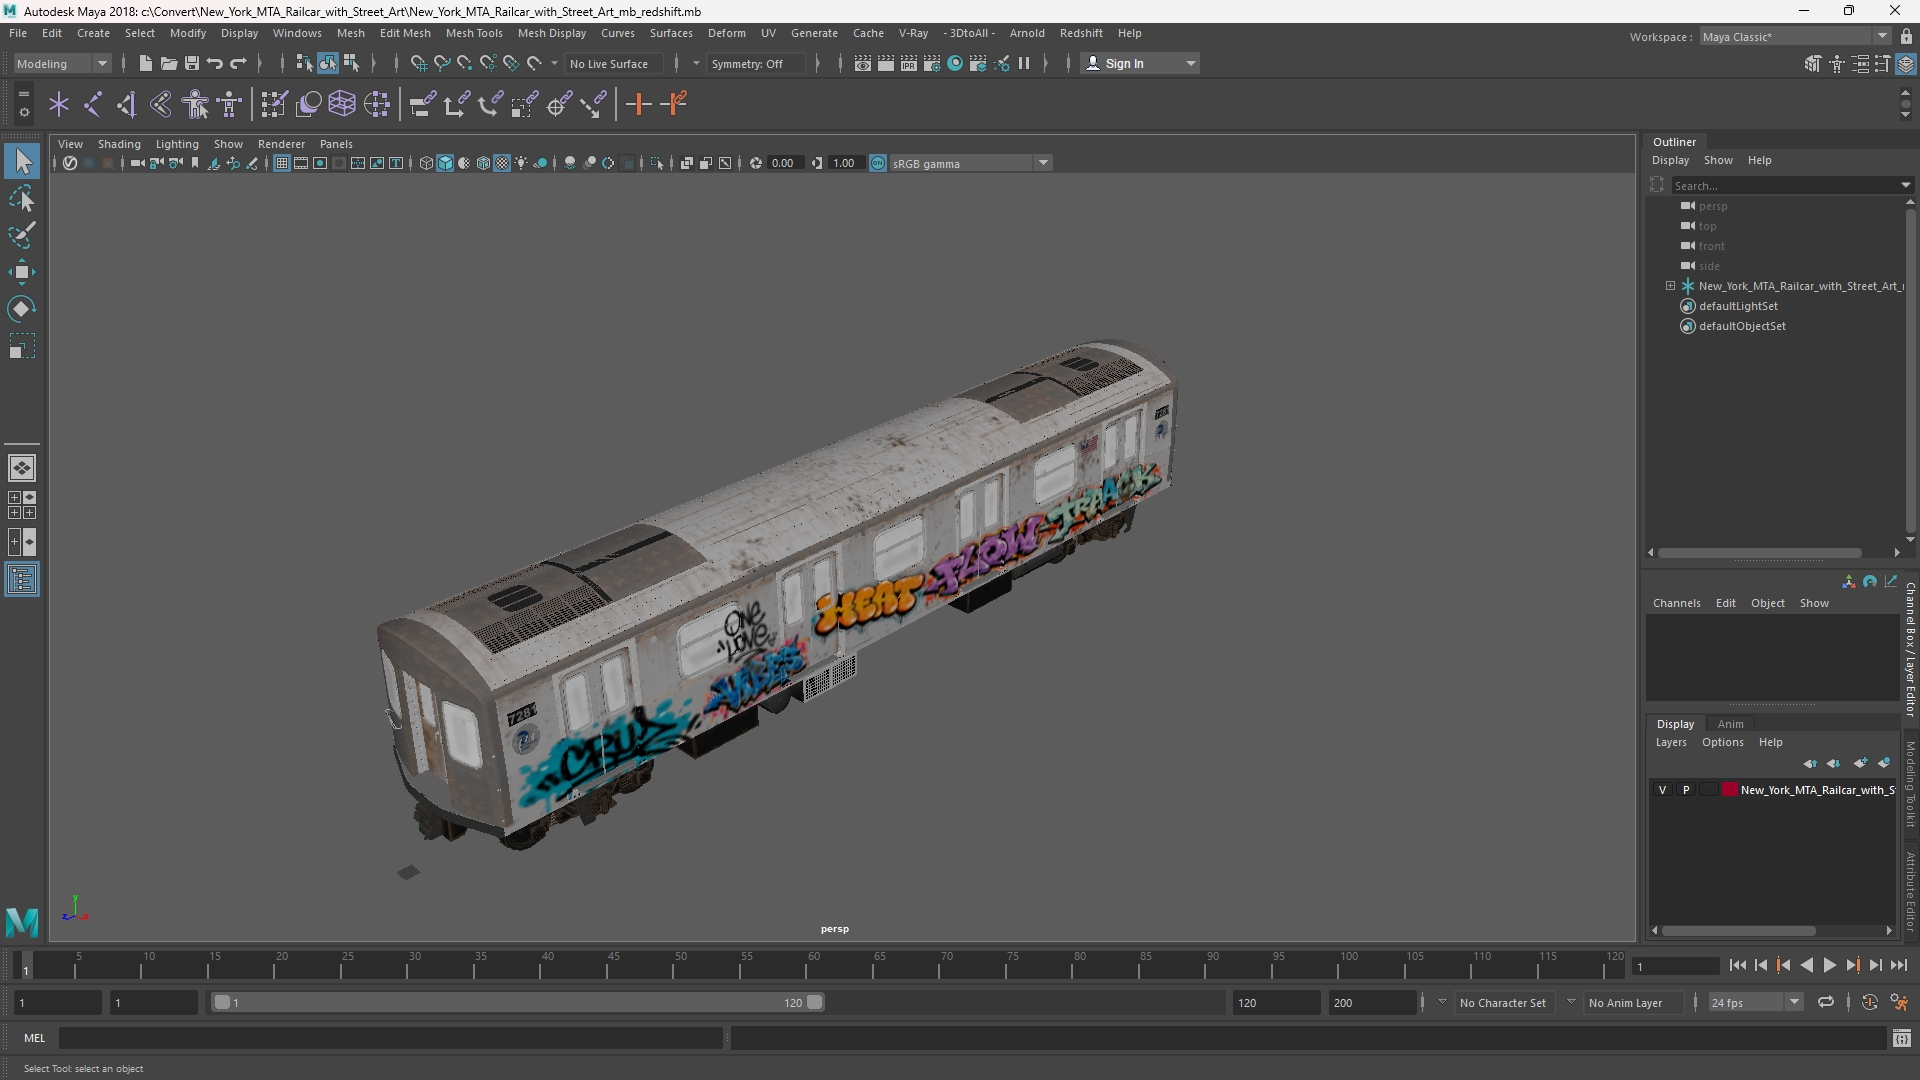Go to start of playback range
This screenshot has width=1920, height=1080.
1737,965
